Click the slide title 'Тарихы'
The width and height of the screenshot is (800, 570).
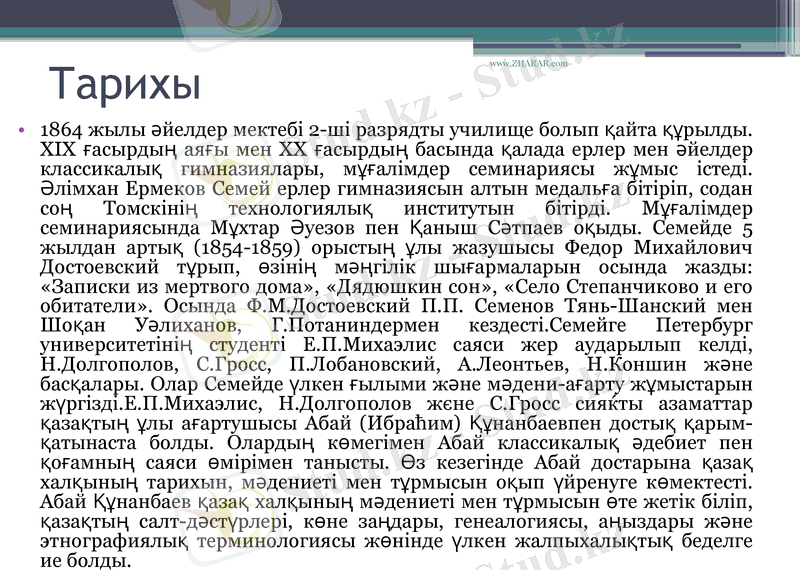coord(125,84)
